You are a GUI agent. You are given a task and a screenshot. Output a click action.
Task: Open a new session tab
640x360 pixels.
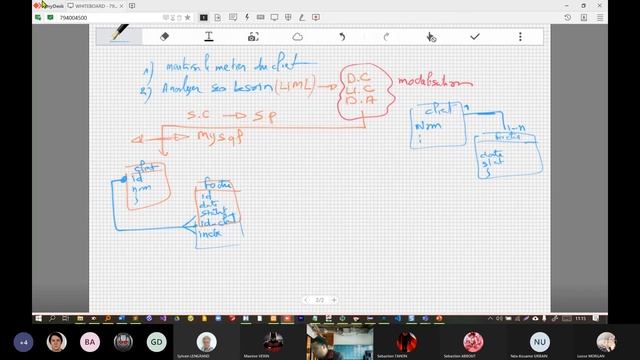click(x=132, y=6)
